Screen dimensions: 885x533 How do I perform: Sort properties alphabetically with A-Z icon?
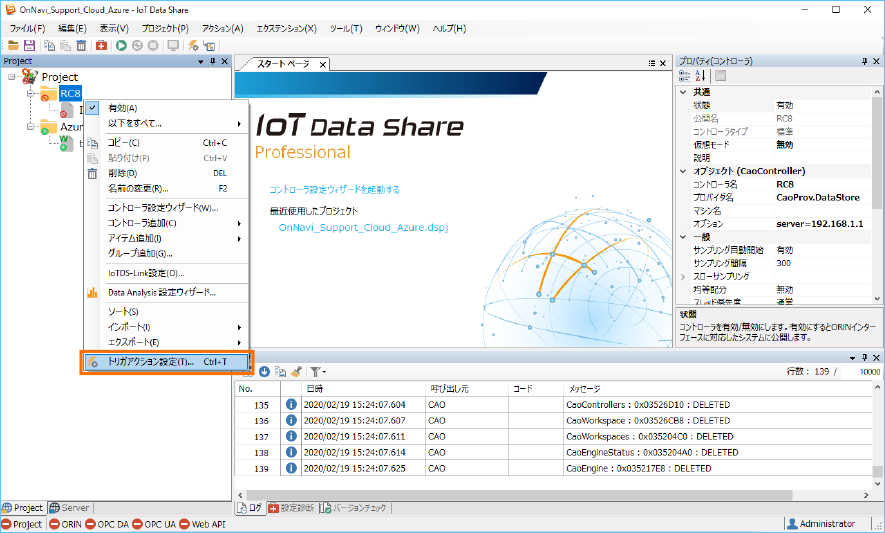[701, 76]
